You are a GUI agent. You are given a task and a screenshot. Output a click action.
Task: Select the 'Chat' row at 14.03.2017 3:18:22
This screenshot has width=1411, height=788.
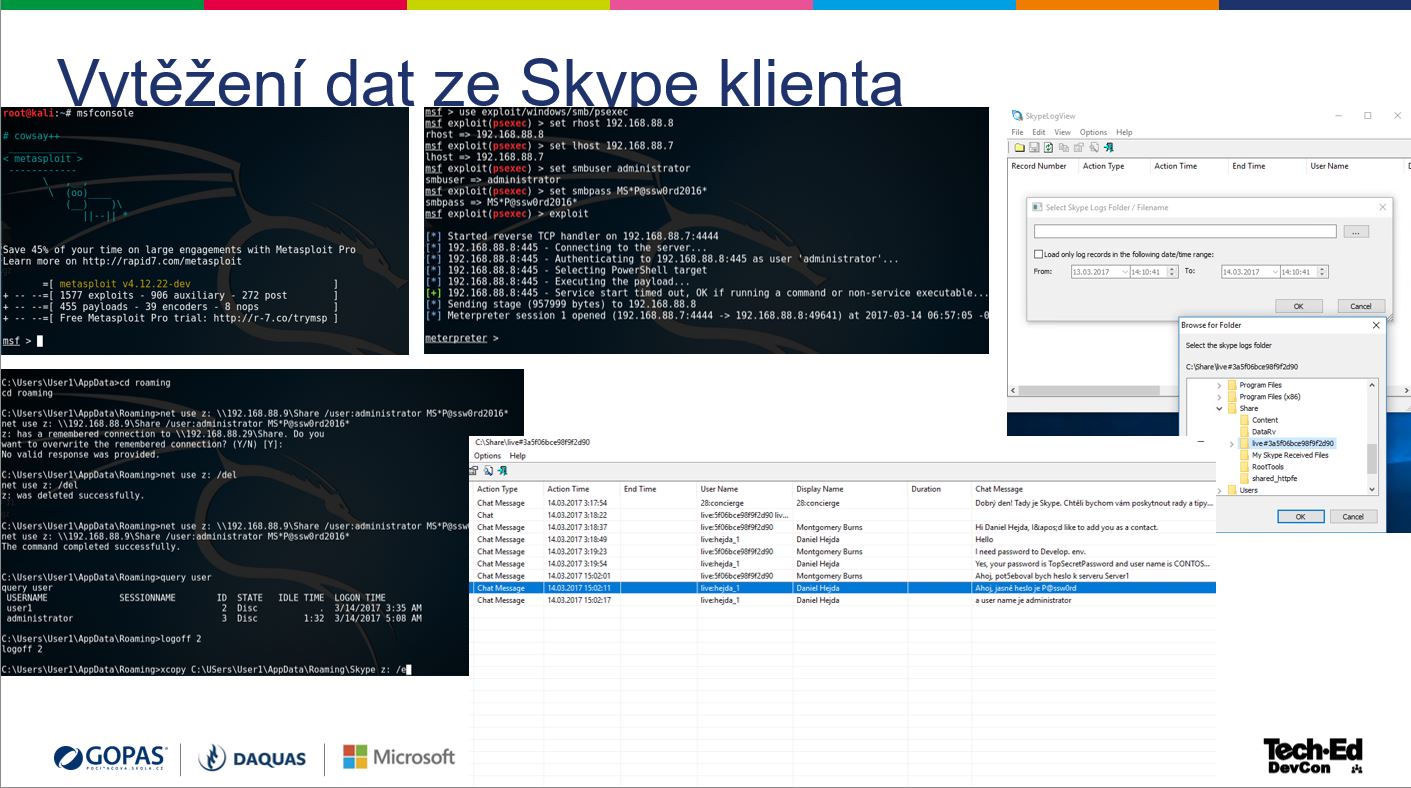pyautogui.click(x=844, y=515)
